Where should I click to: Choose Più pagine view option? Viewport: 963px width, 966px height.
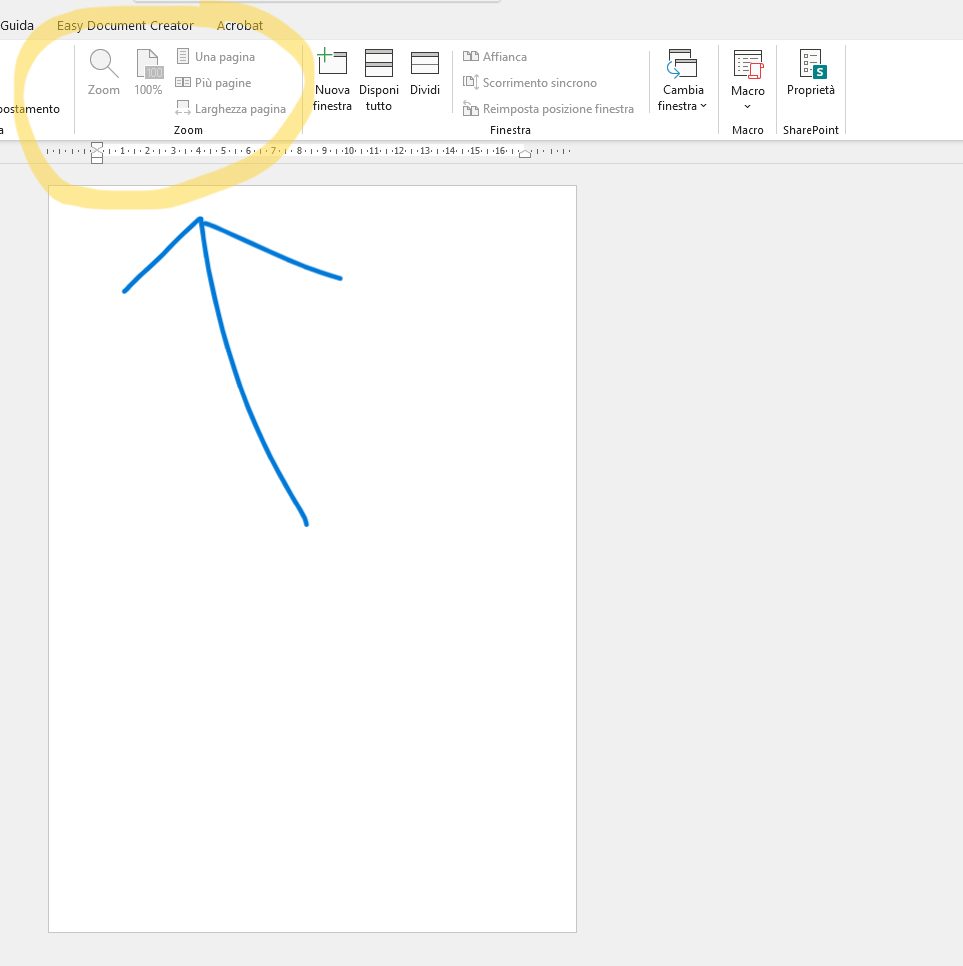[x=214, y=83]
